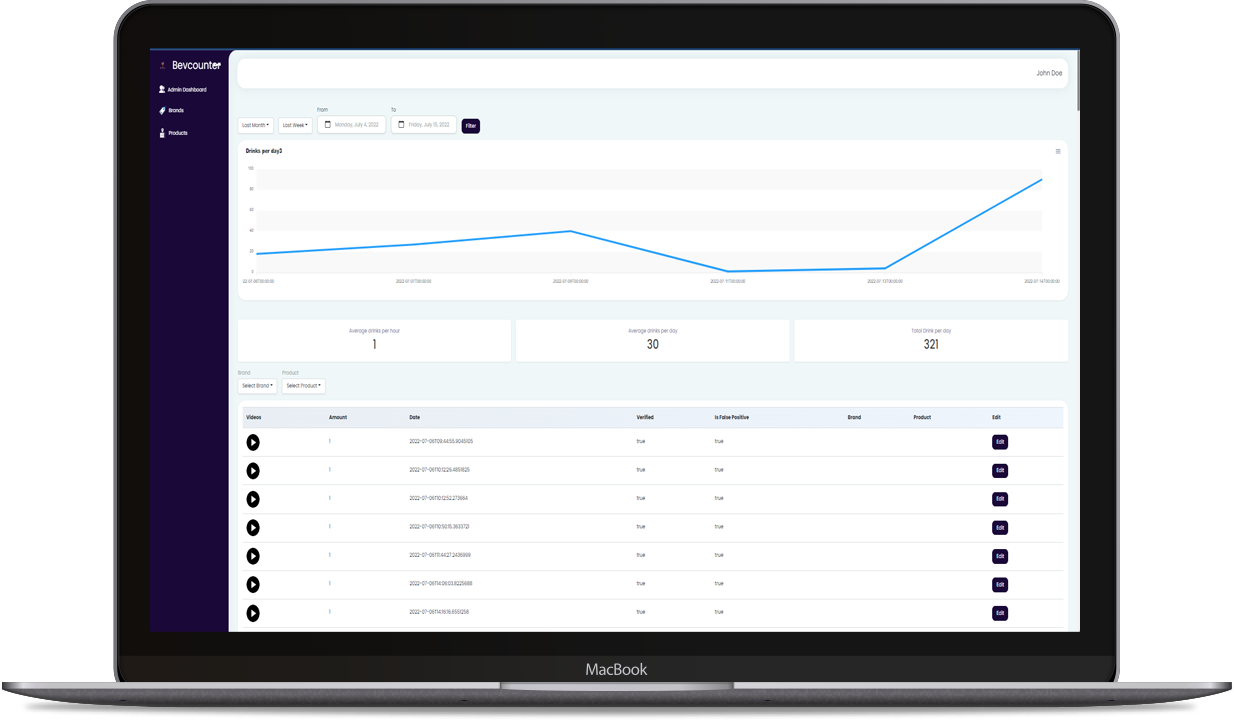The height and width of the screenshot is (720, 1234).
Task: Play the video in the first table row
Action: click(x=253, y=442)
